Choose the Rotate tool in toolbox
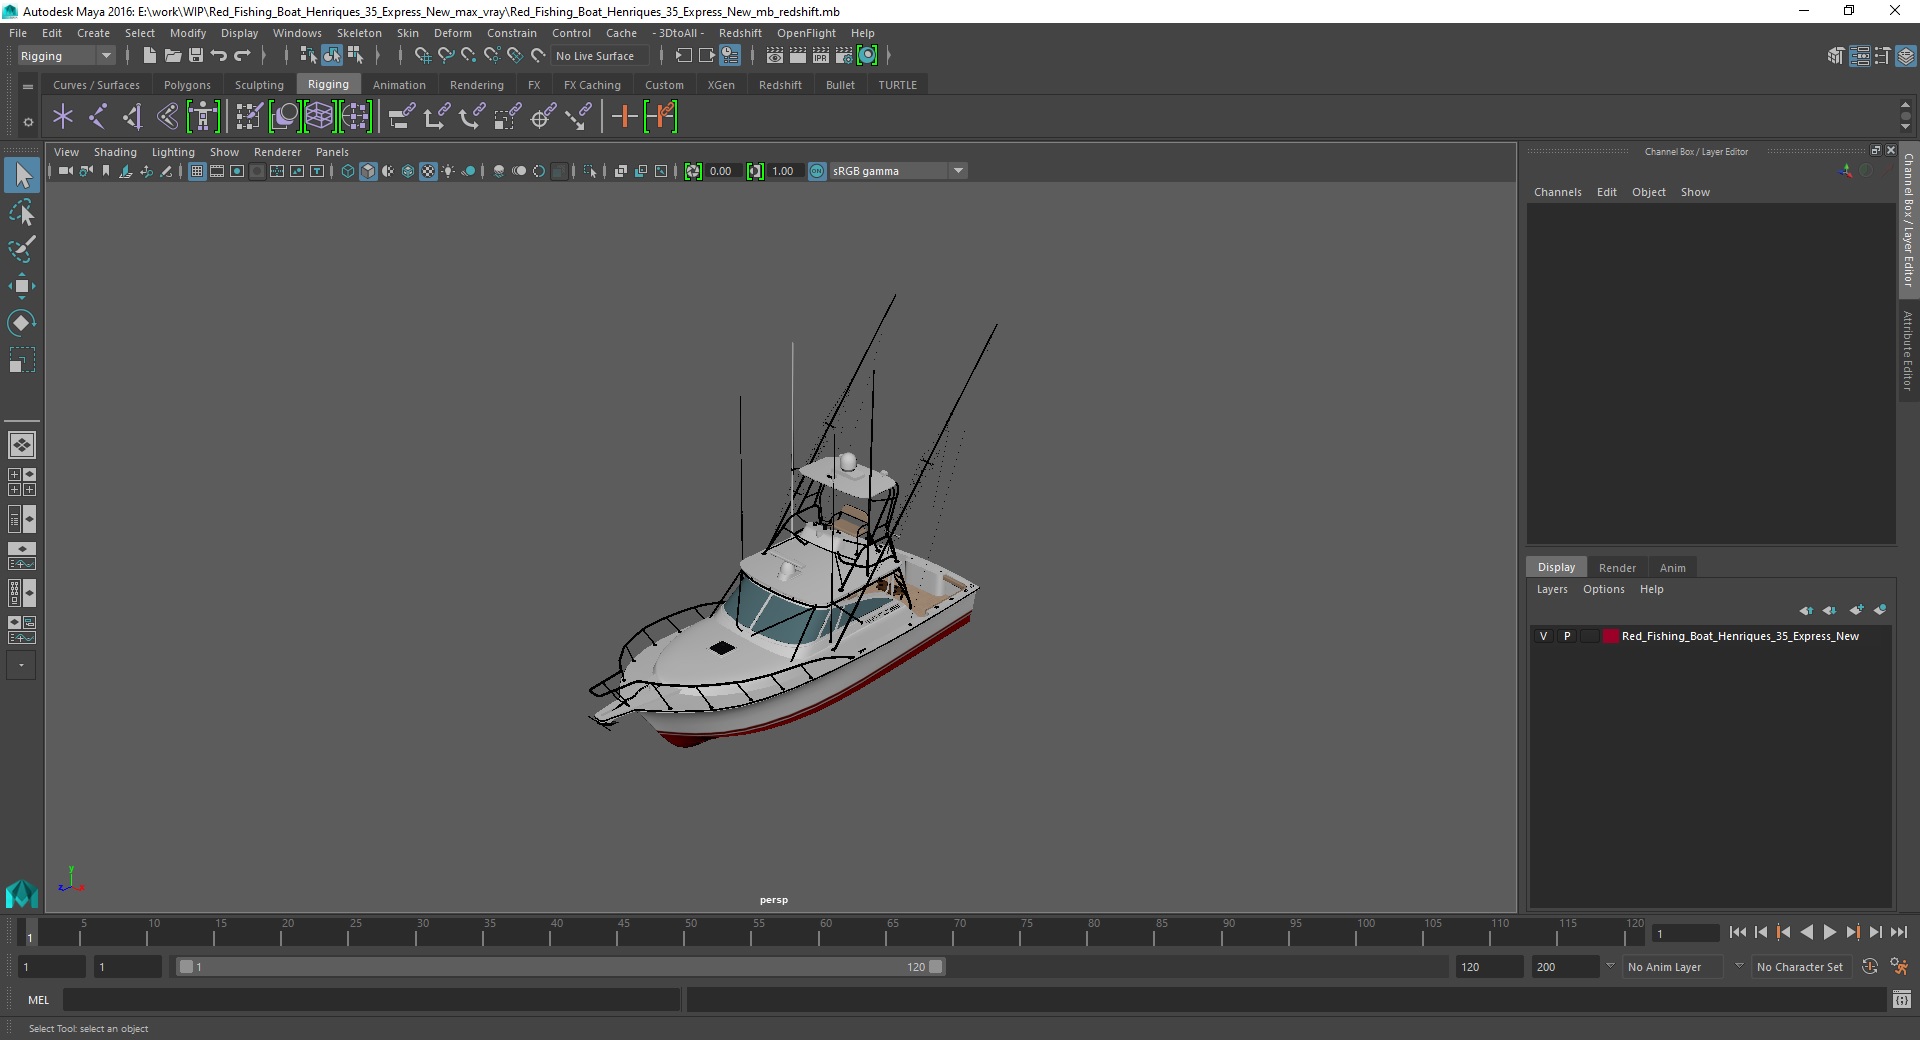The width and height of the screenshot is (1920, 1040). pos(22,323)
